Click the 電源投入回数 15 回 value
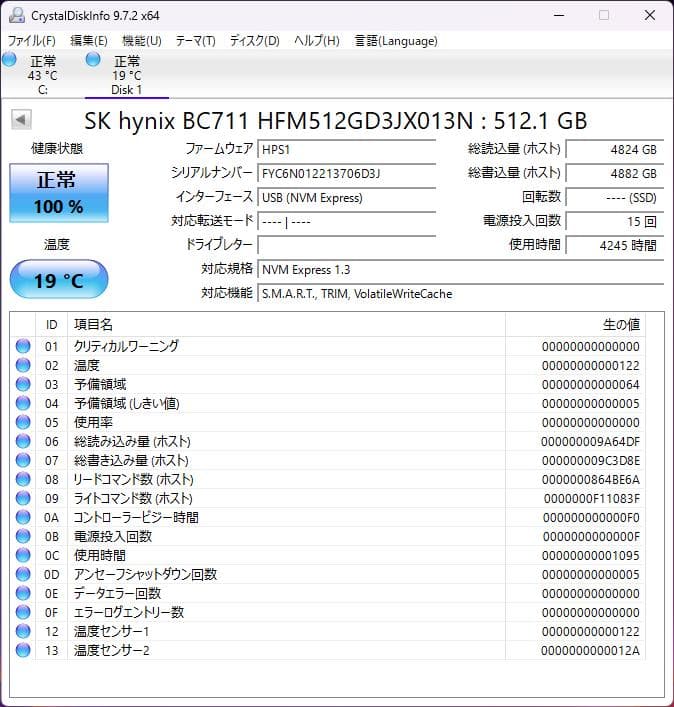Screen dimensions: 674x707 click(615, 221)
